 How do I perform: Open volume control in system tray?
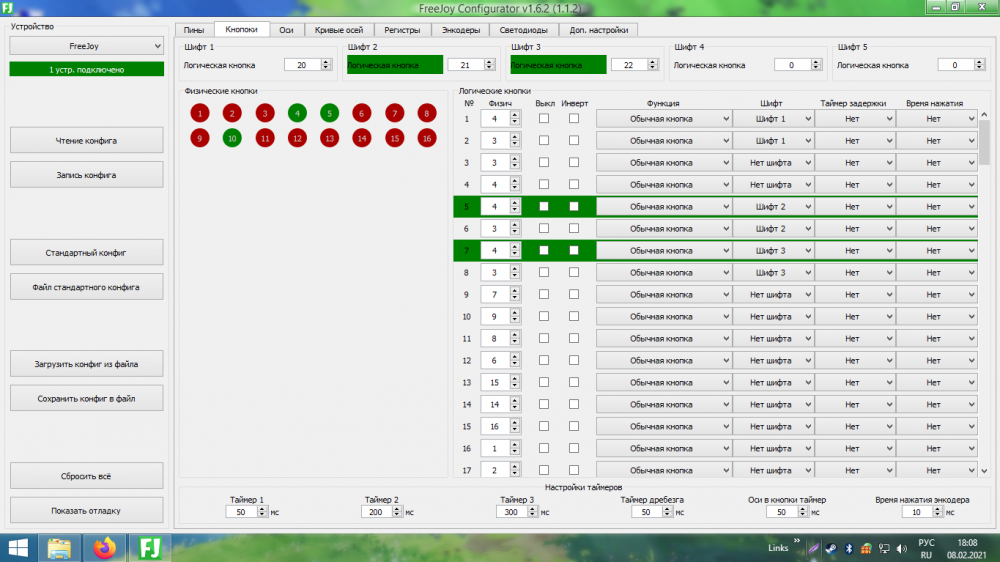click(x=902, y=549)
